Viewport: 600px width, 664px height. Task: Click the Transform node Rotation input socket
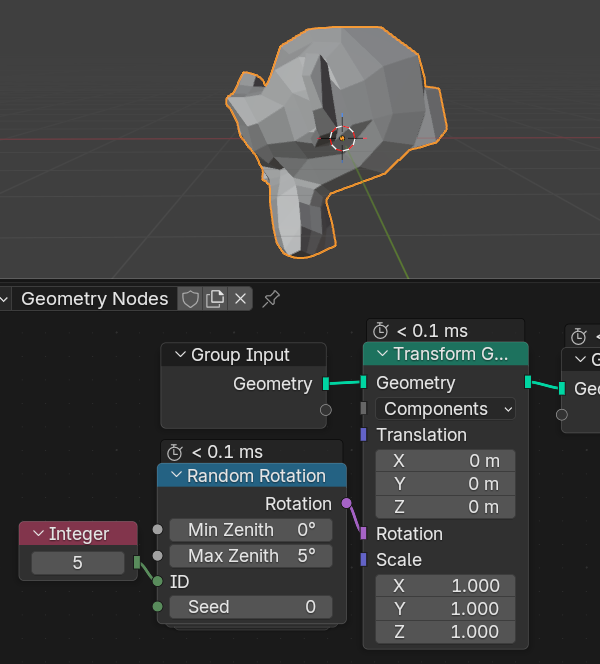pyautogui.click(x=363, y=534)
